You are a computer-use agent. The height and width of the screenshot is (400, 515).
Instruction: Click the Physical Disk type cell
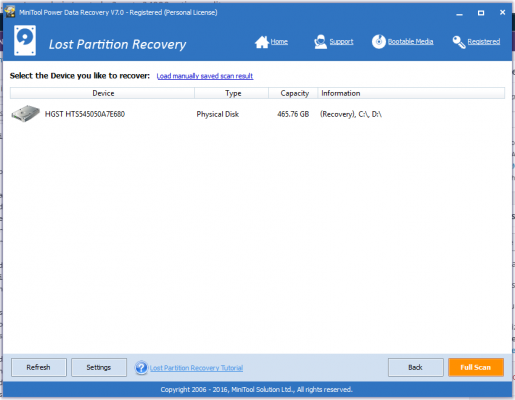tap(218, 114)
